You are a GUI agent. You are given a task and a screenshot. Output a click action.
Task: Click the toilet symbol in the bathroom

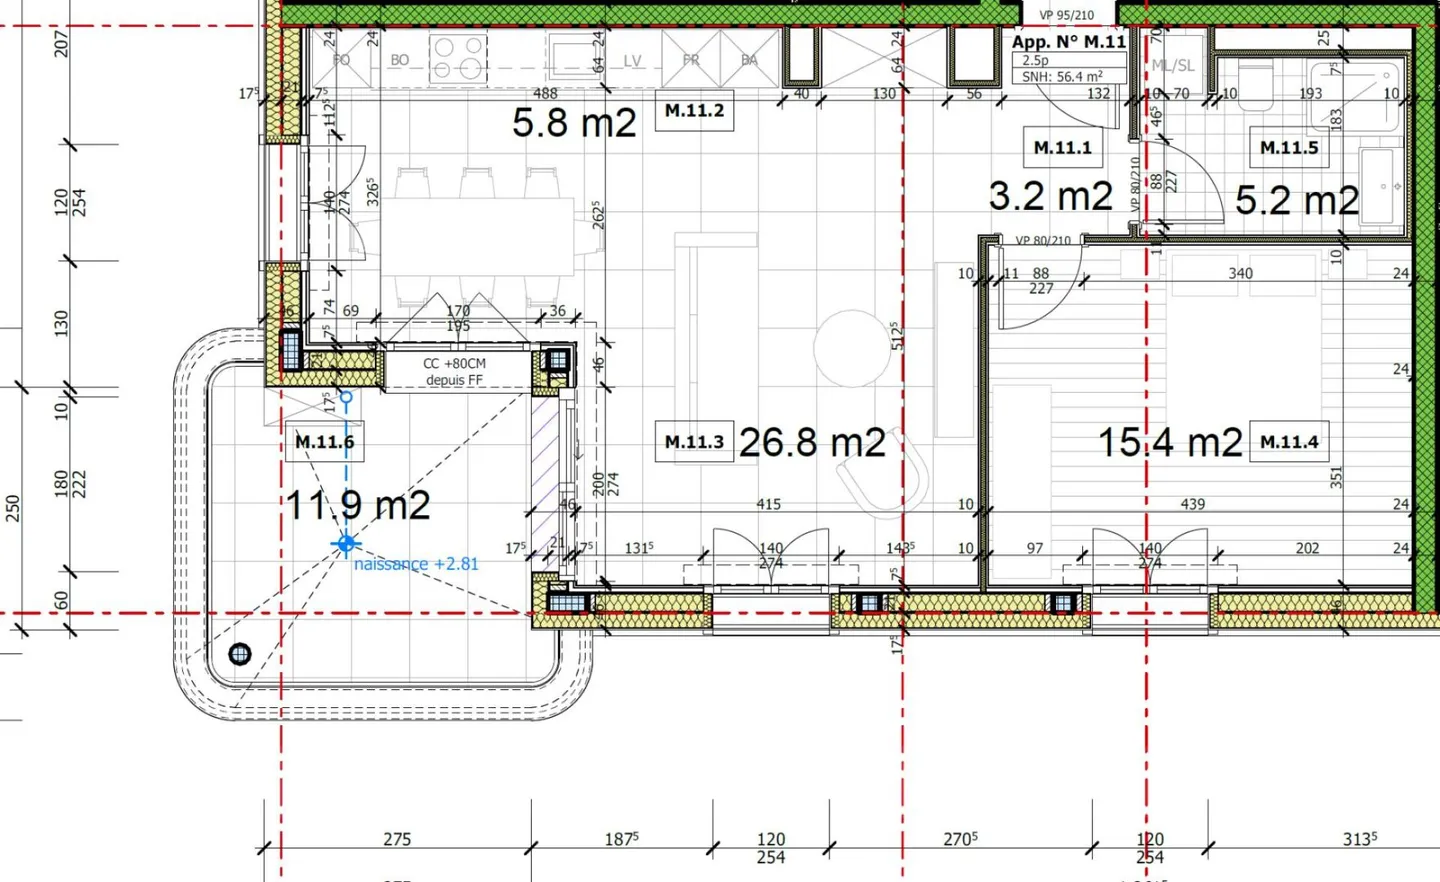click(1255, 82)
